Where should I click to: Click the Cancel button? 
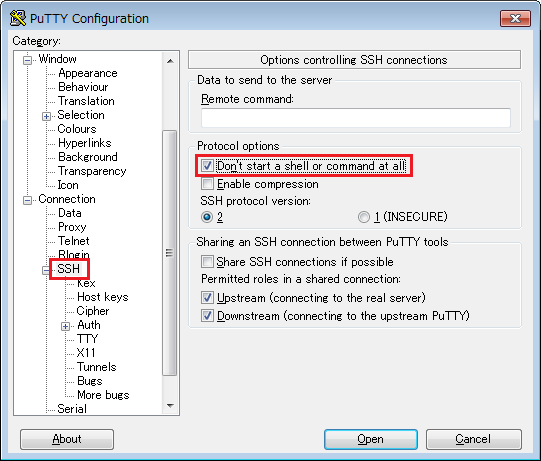point(473,439)
